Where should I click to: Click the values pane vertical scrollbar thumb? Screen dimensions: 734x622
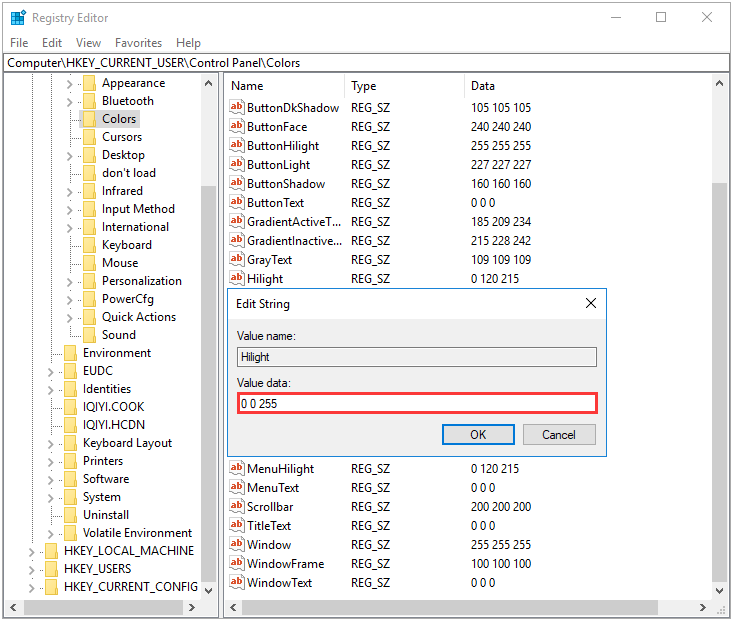(719, 381)
